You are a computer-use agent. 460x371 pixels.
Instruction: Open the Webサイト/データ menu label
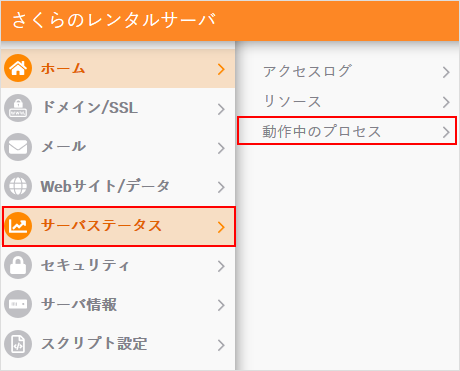105,186
